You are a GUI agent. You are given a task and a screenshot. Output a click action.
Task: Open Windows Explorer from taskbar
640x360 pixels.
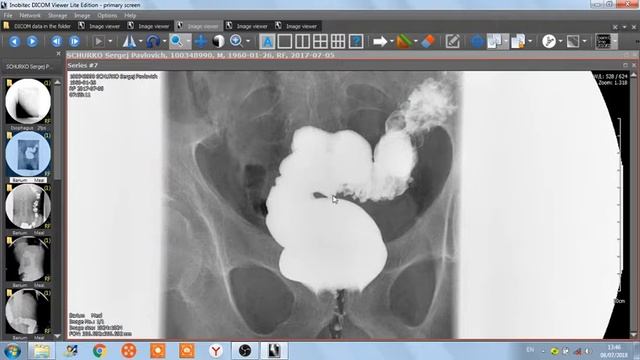(41, 351)
